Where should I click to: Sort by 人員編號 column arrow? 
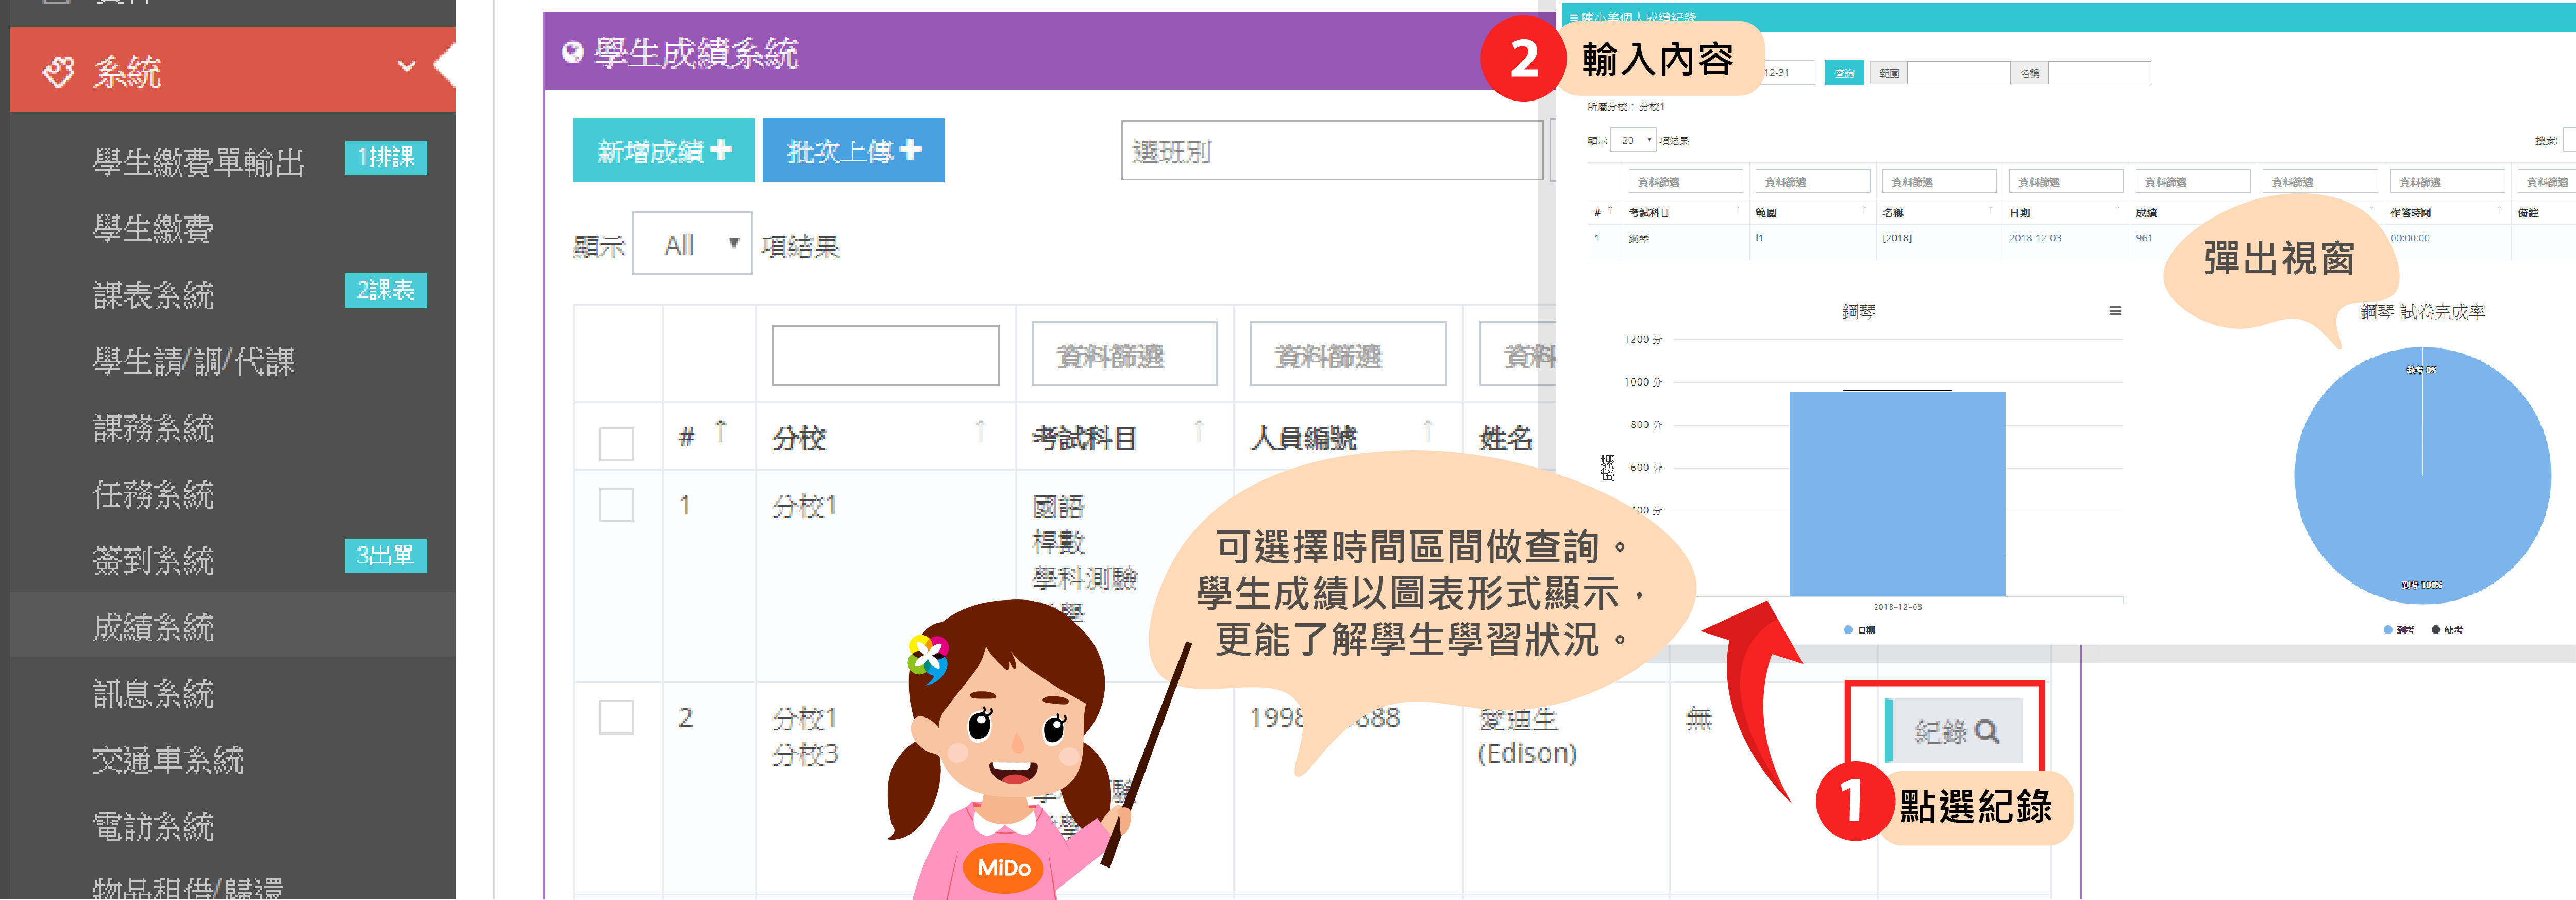[1427, 431]
